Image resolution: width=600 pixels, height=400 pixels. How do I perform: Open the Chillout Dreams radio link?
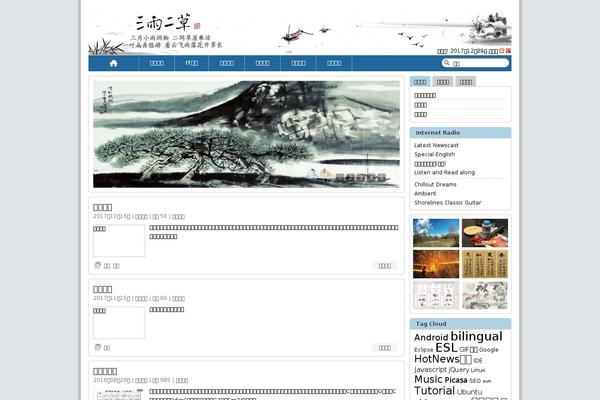[435, 184]
